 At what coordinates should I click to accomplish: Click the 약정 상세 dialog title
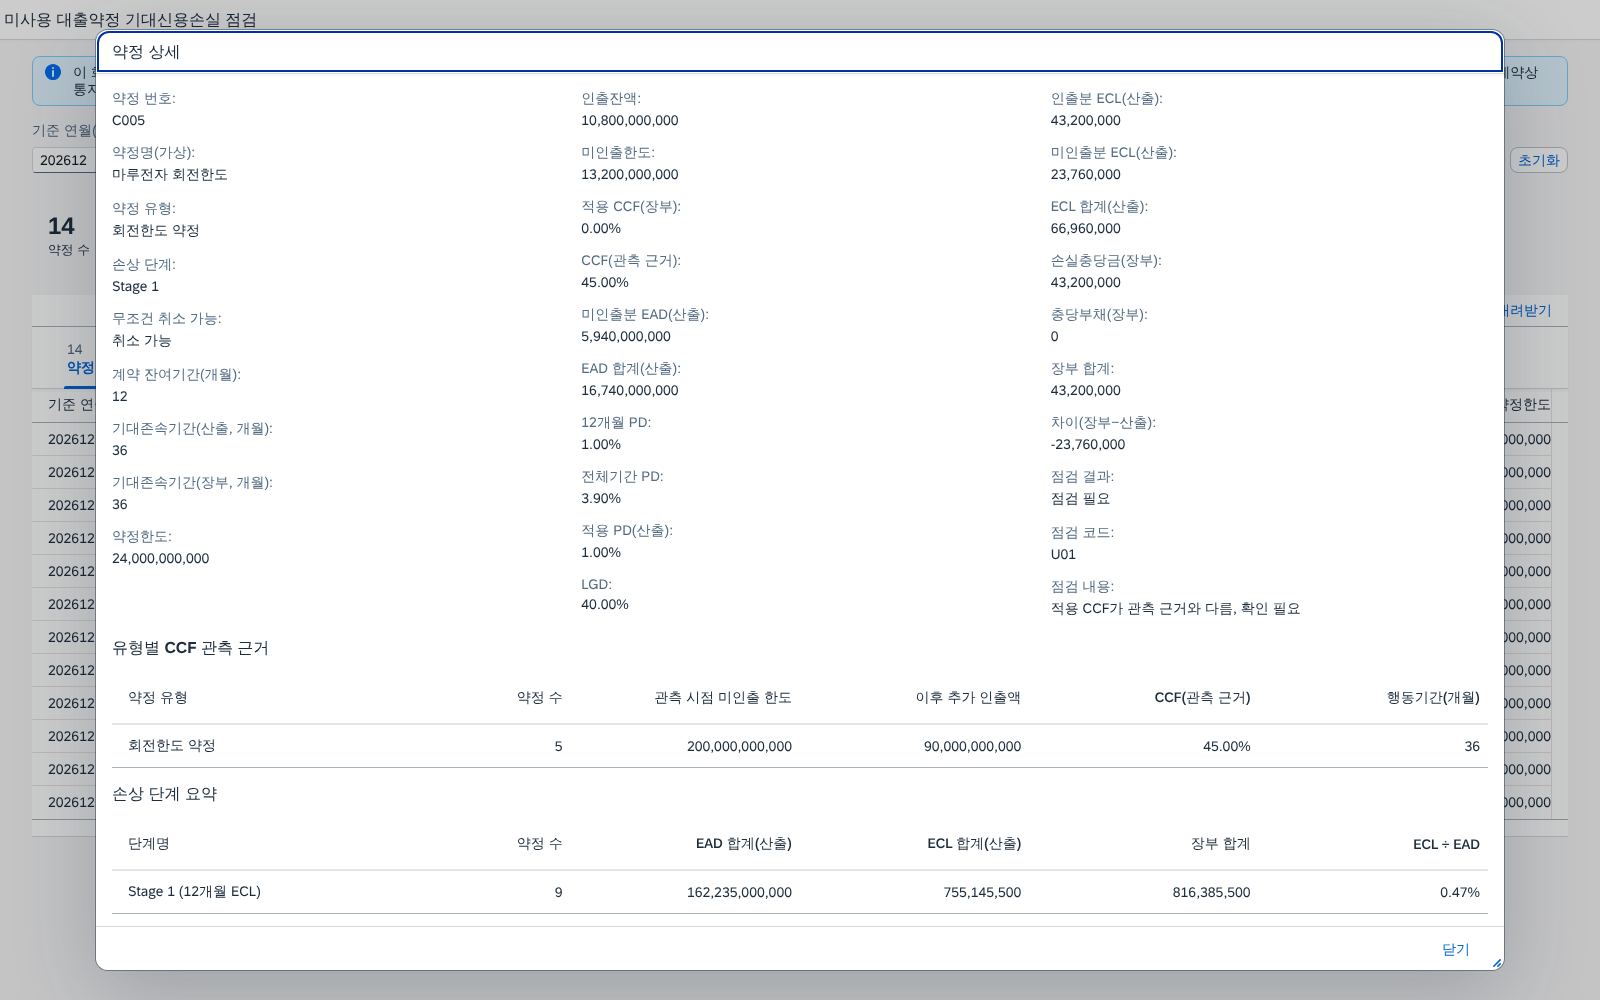[x=146, y=52]
